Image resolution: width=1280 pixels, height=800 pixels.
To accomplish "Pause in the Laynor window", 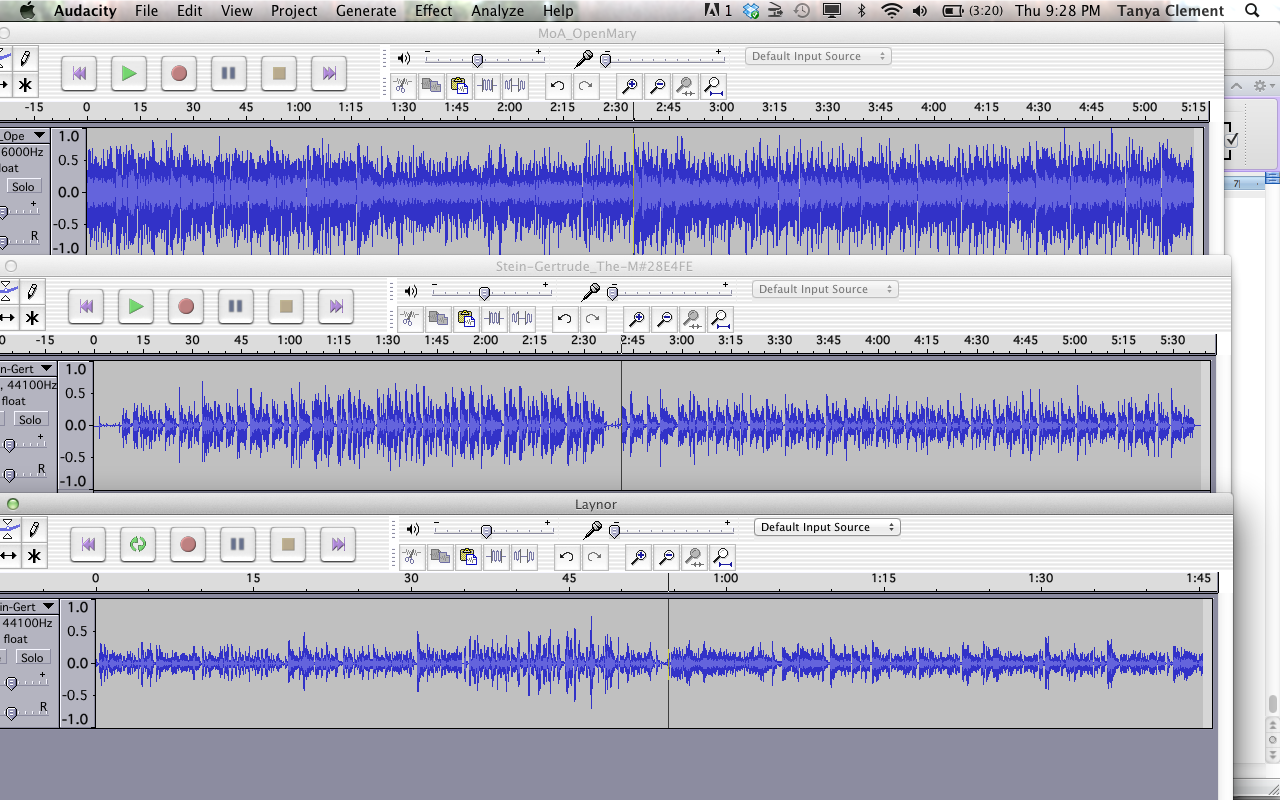I will coord(238,544).
